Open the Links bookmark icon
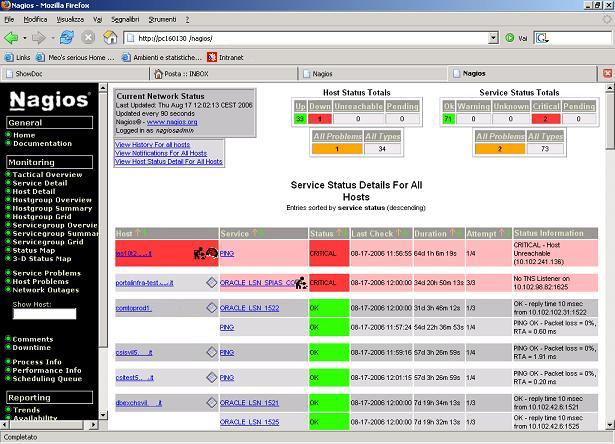This screenshot has height=444, width=615. pos(9,57)
